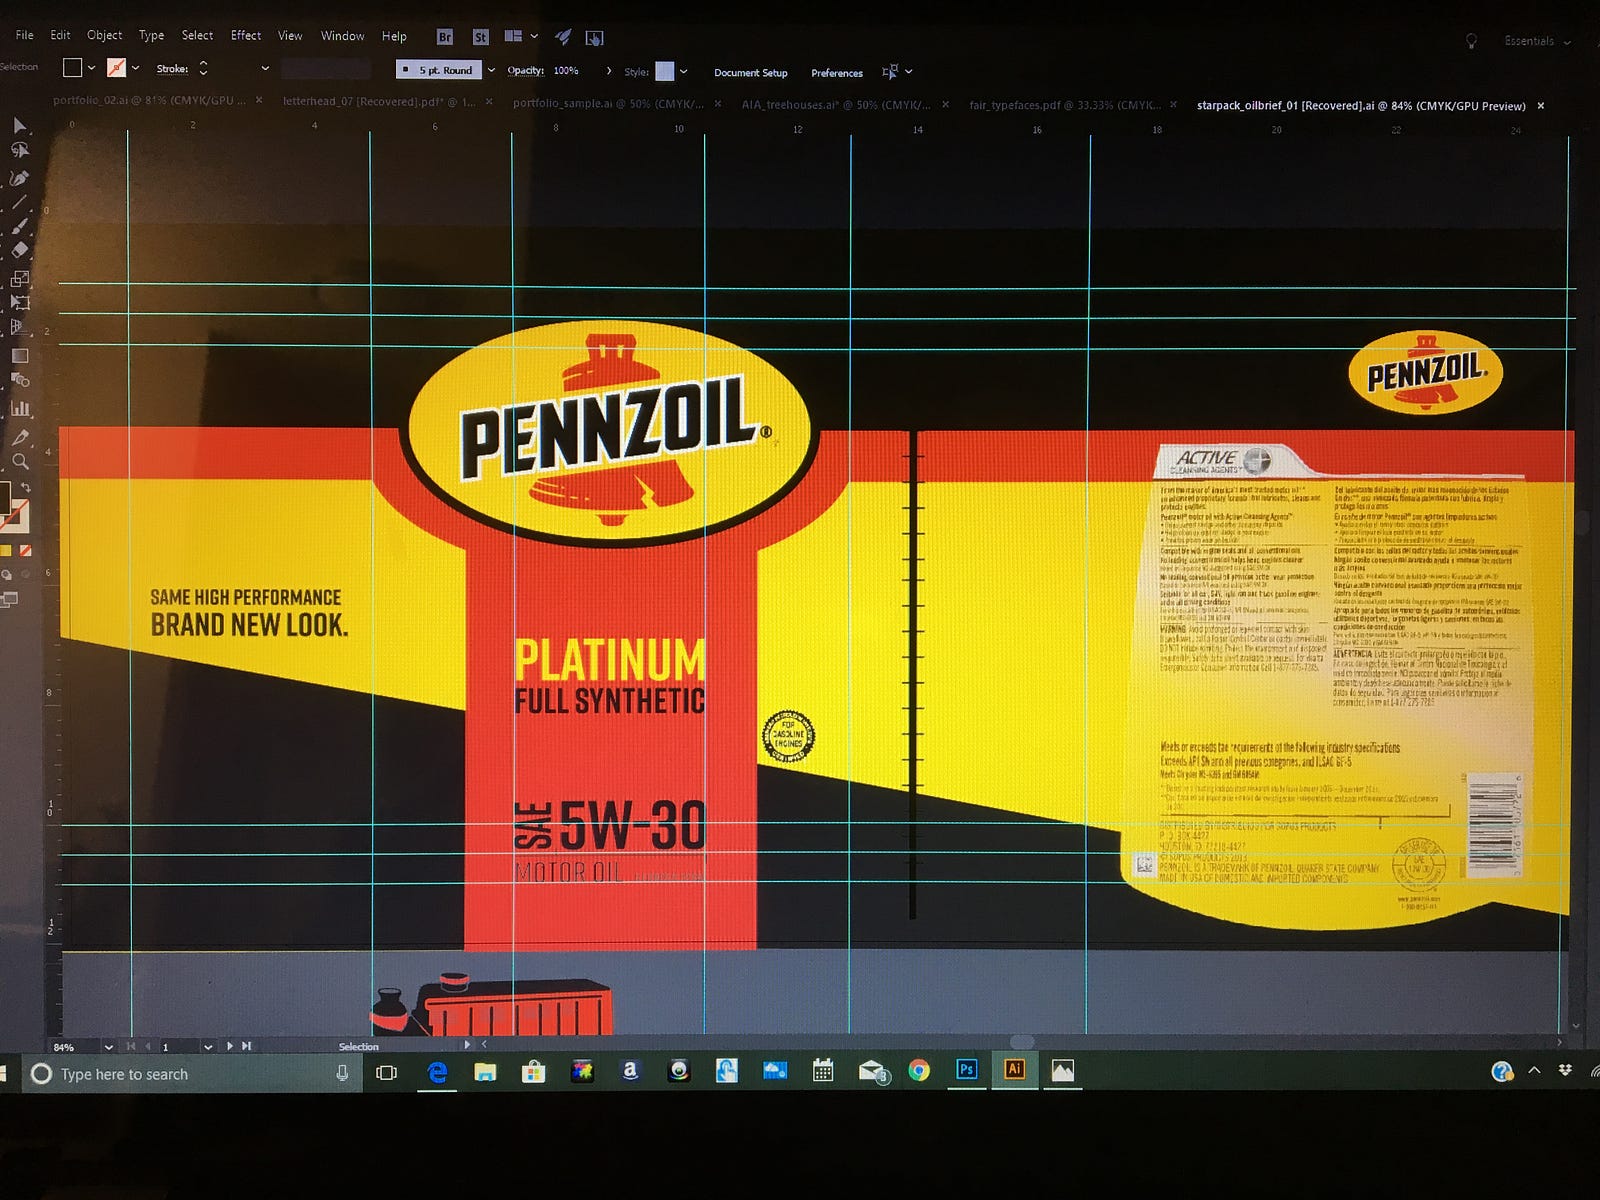This screenshot has height=1200, width=1600.
Task: Click the Stroke label link
Action: click(172, 69)
